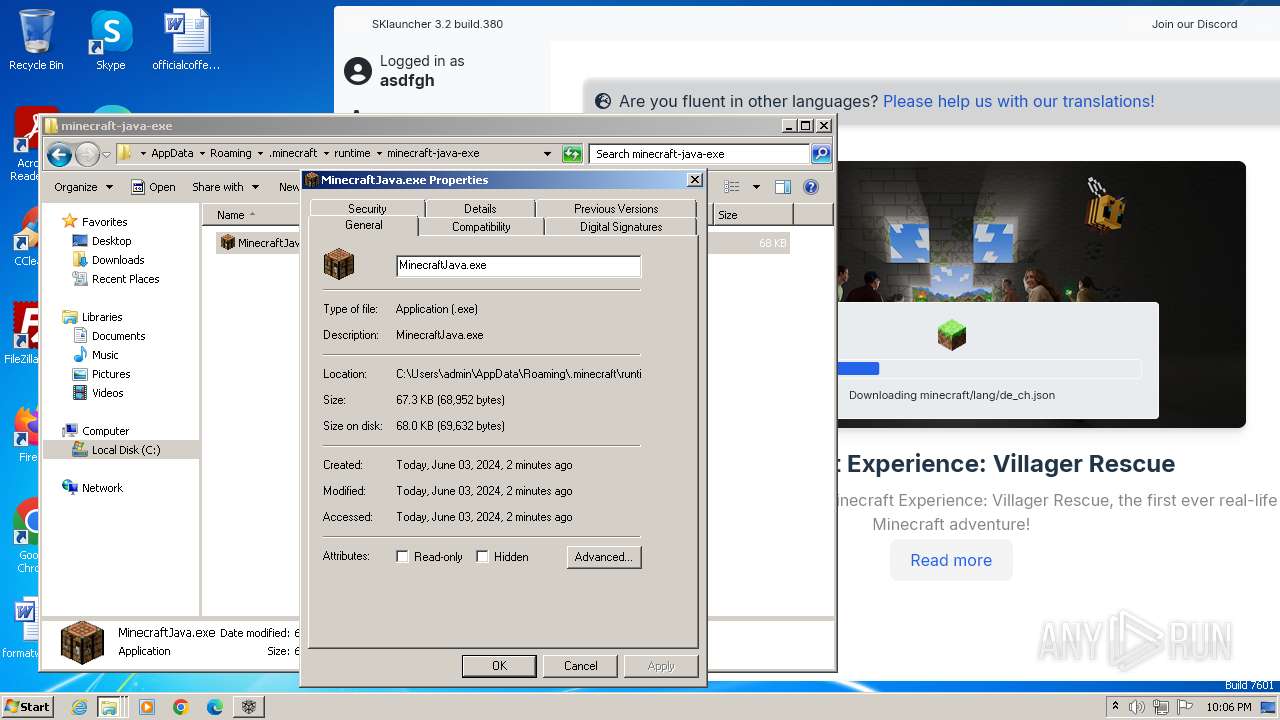Open the Skype desktop shortcut
1280x720 pixels.
pyautogui.click(x=110, y=40)
